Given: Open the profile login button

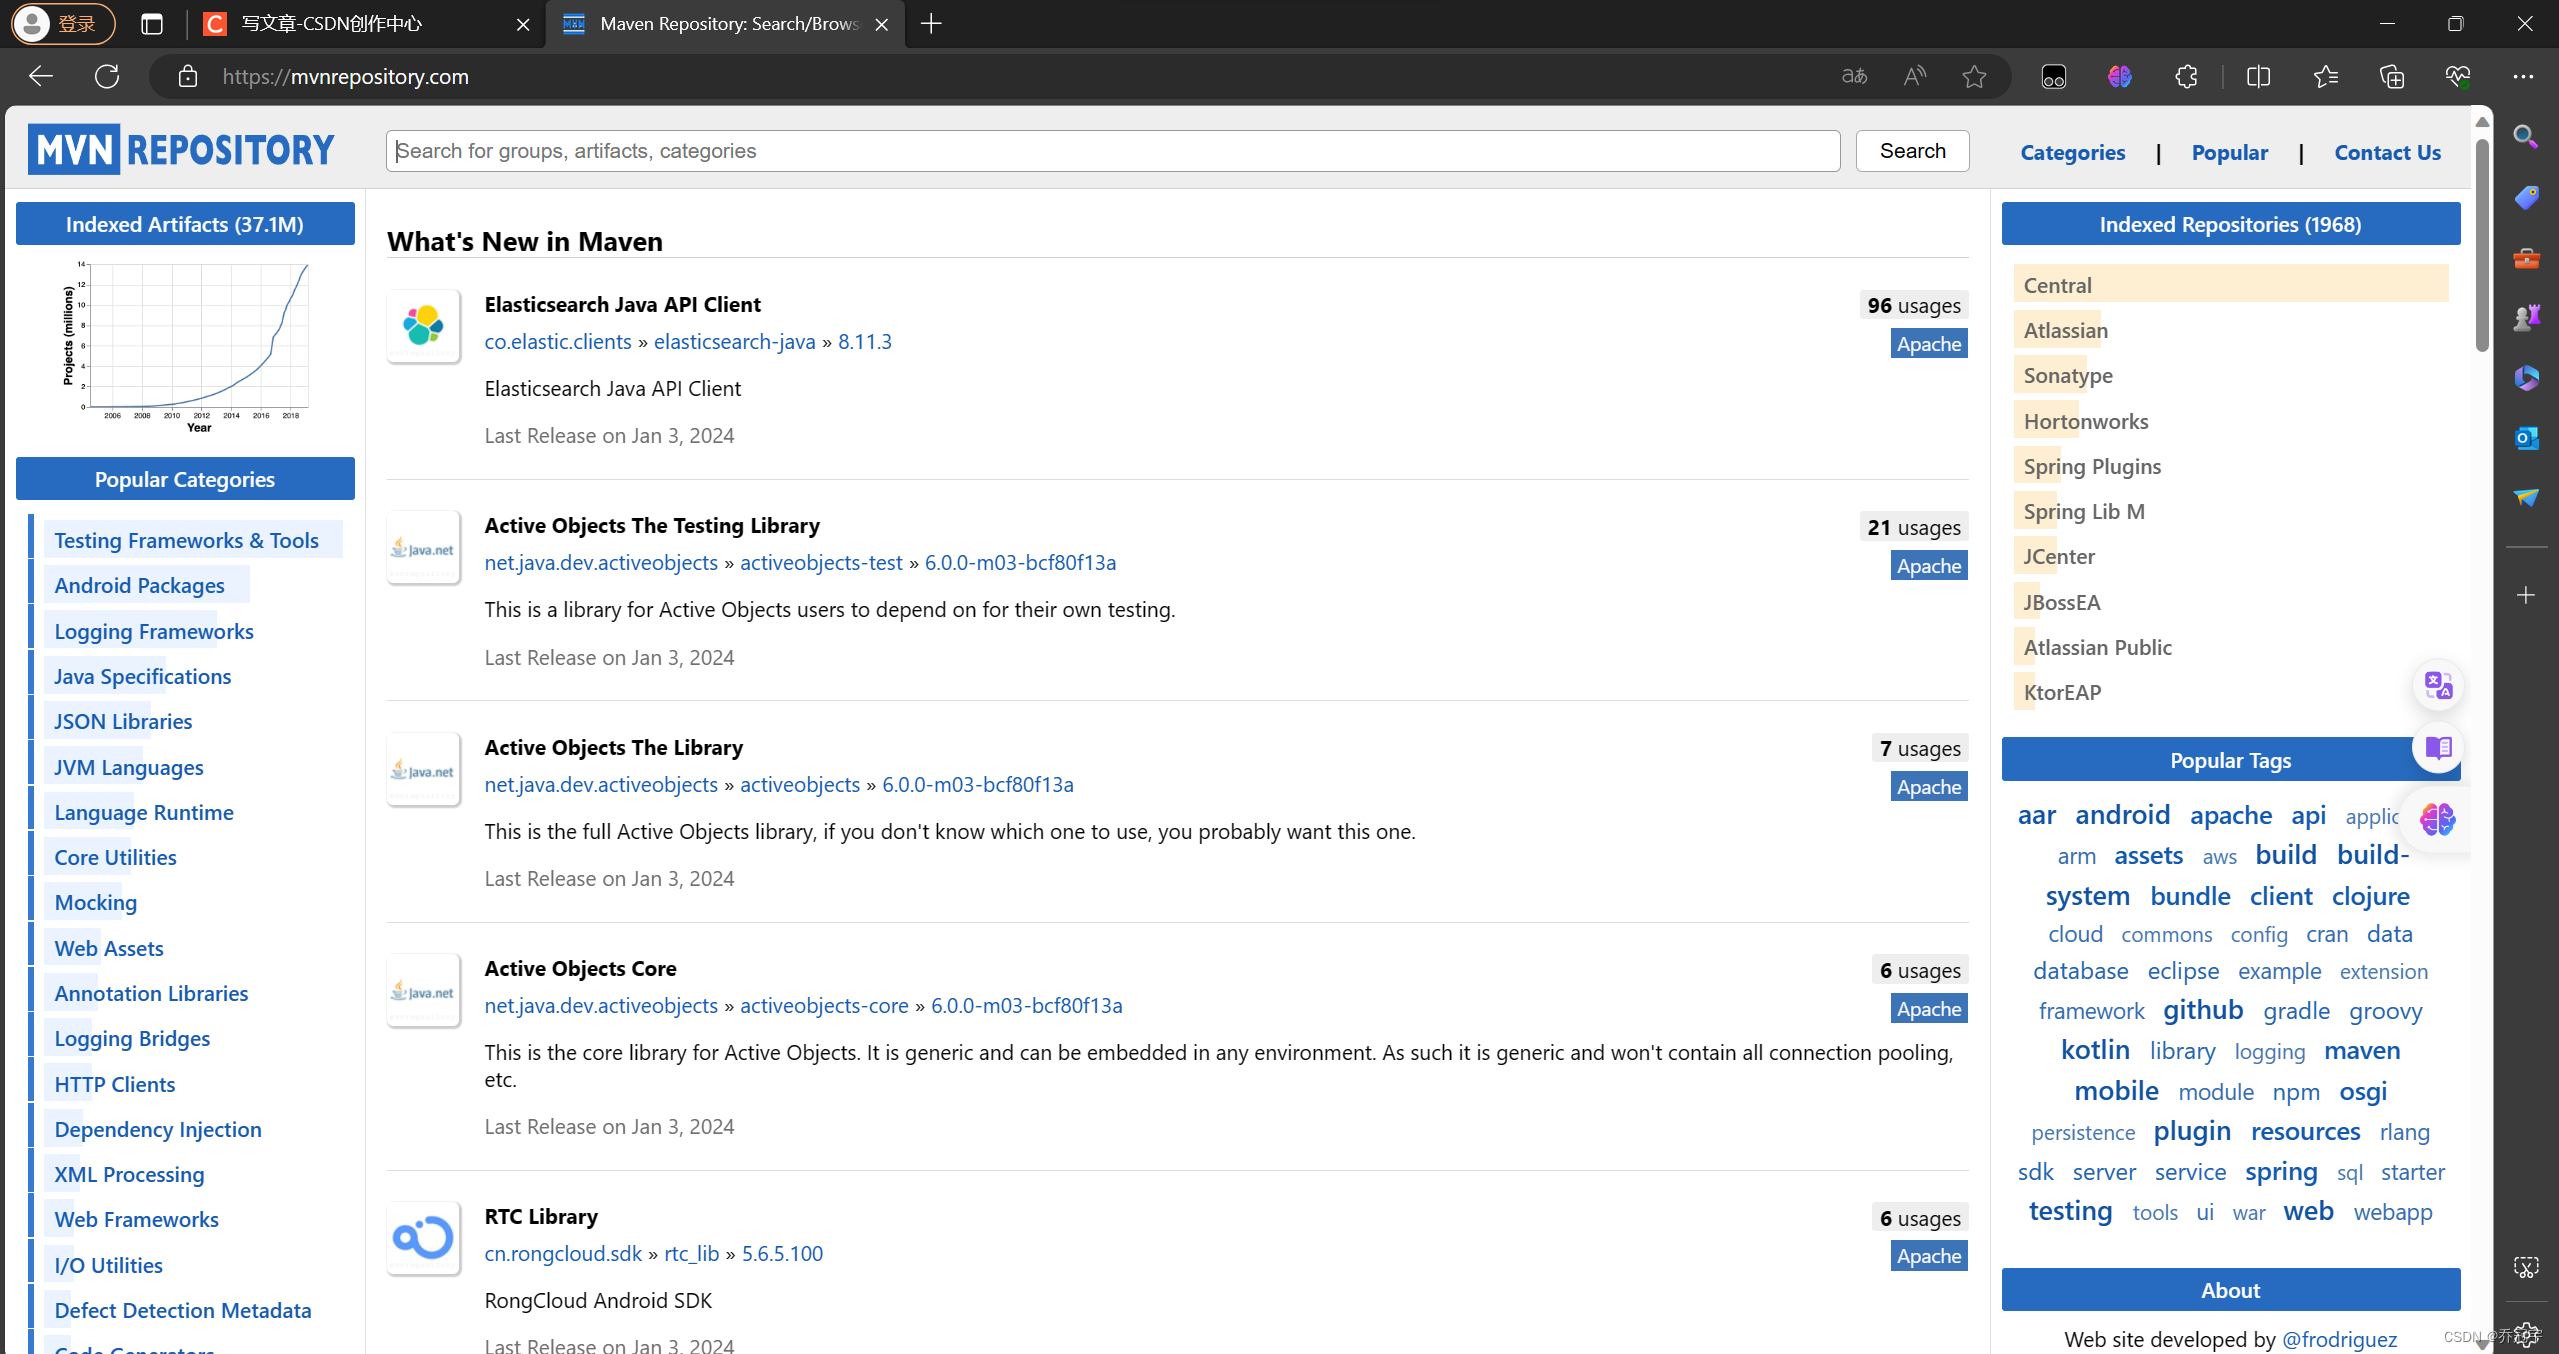Looking at the screenshot, I should pyautogui.click(x=64, y=24).
